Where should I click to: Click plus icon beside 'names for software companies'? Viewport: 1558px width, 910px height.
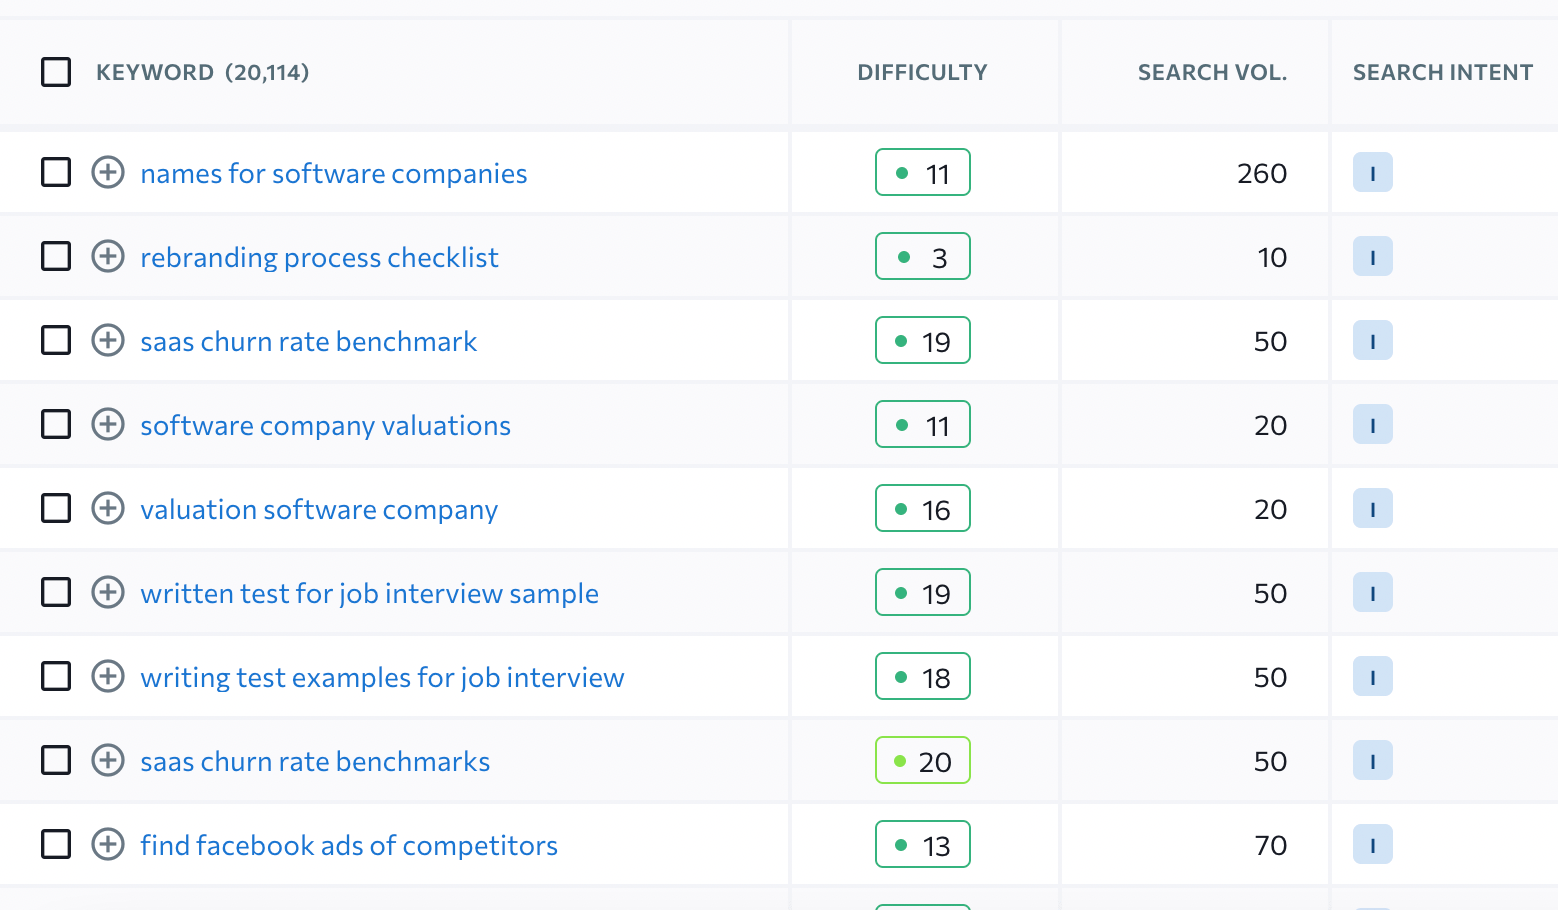tap(108, 172)
